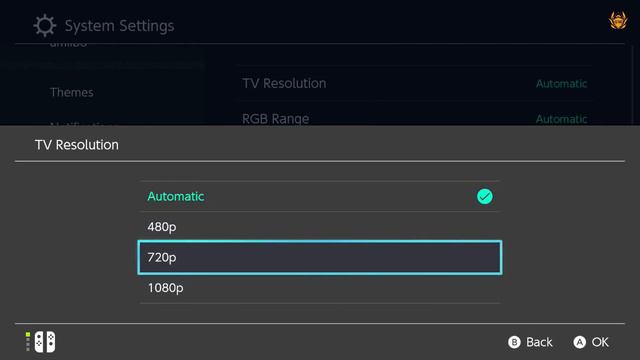640x360 pixels.
Task: Click the A button icon
Action: click(580, 342)
